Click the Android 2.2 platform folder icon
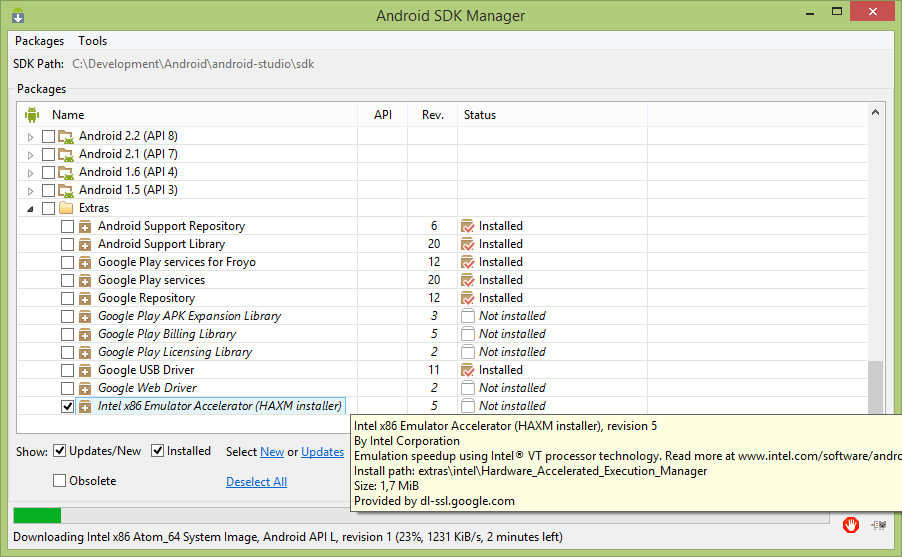The width and height of the screenshot is (902, 557). pos(66,136)
